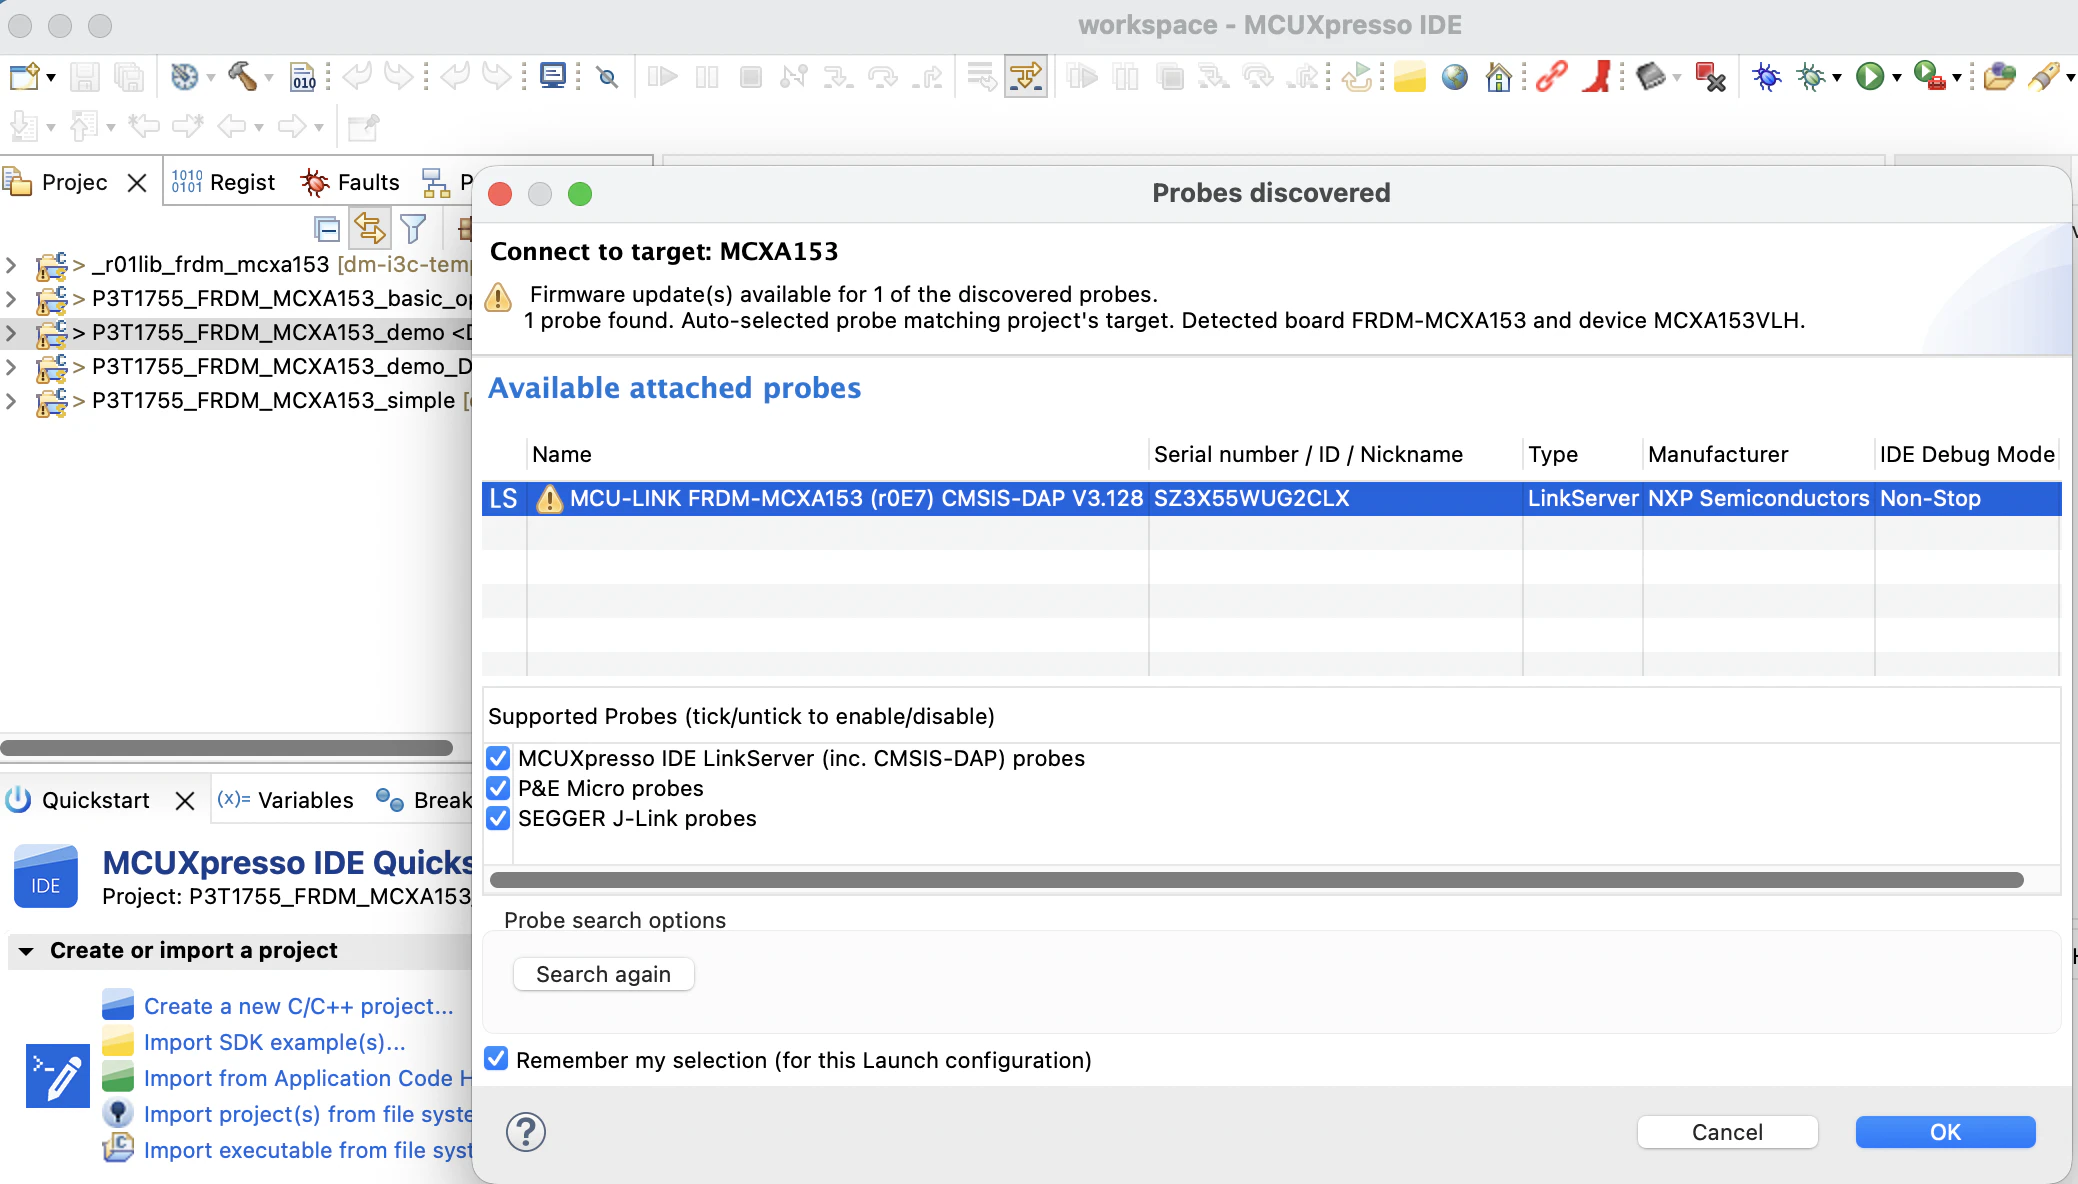Click the chip GUI flash tool icon
2078x1184 pixels.
coord(1650,76)
